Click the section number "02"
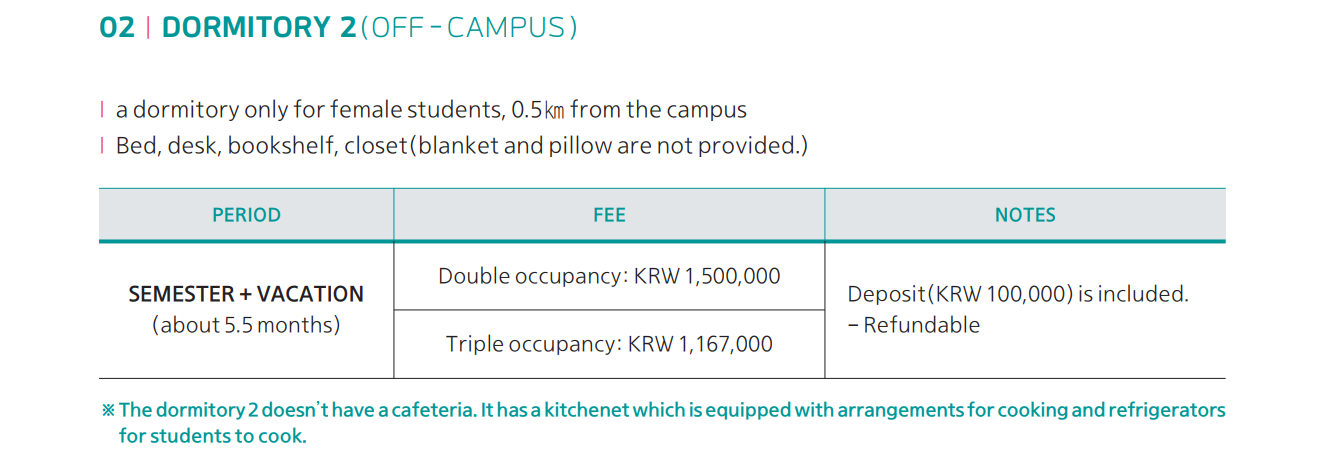 117,28
